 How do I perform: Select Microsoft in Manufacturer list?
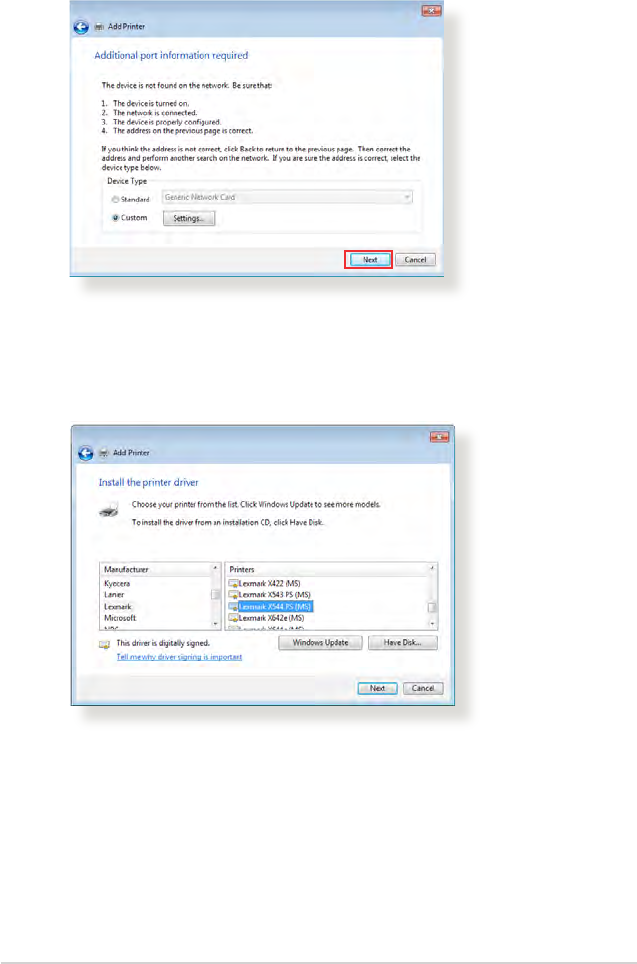tap(120, 618)
